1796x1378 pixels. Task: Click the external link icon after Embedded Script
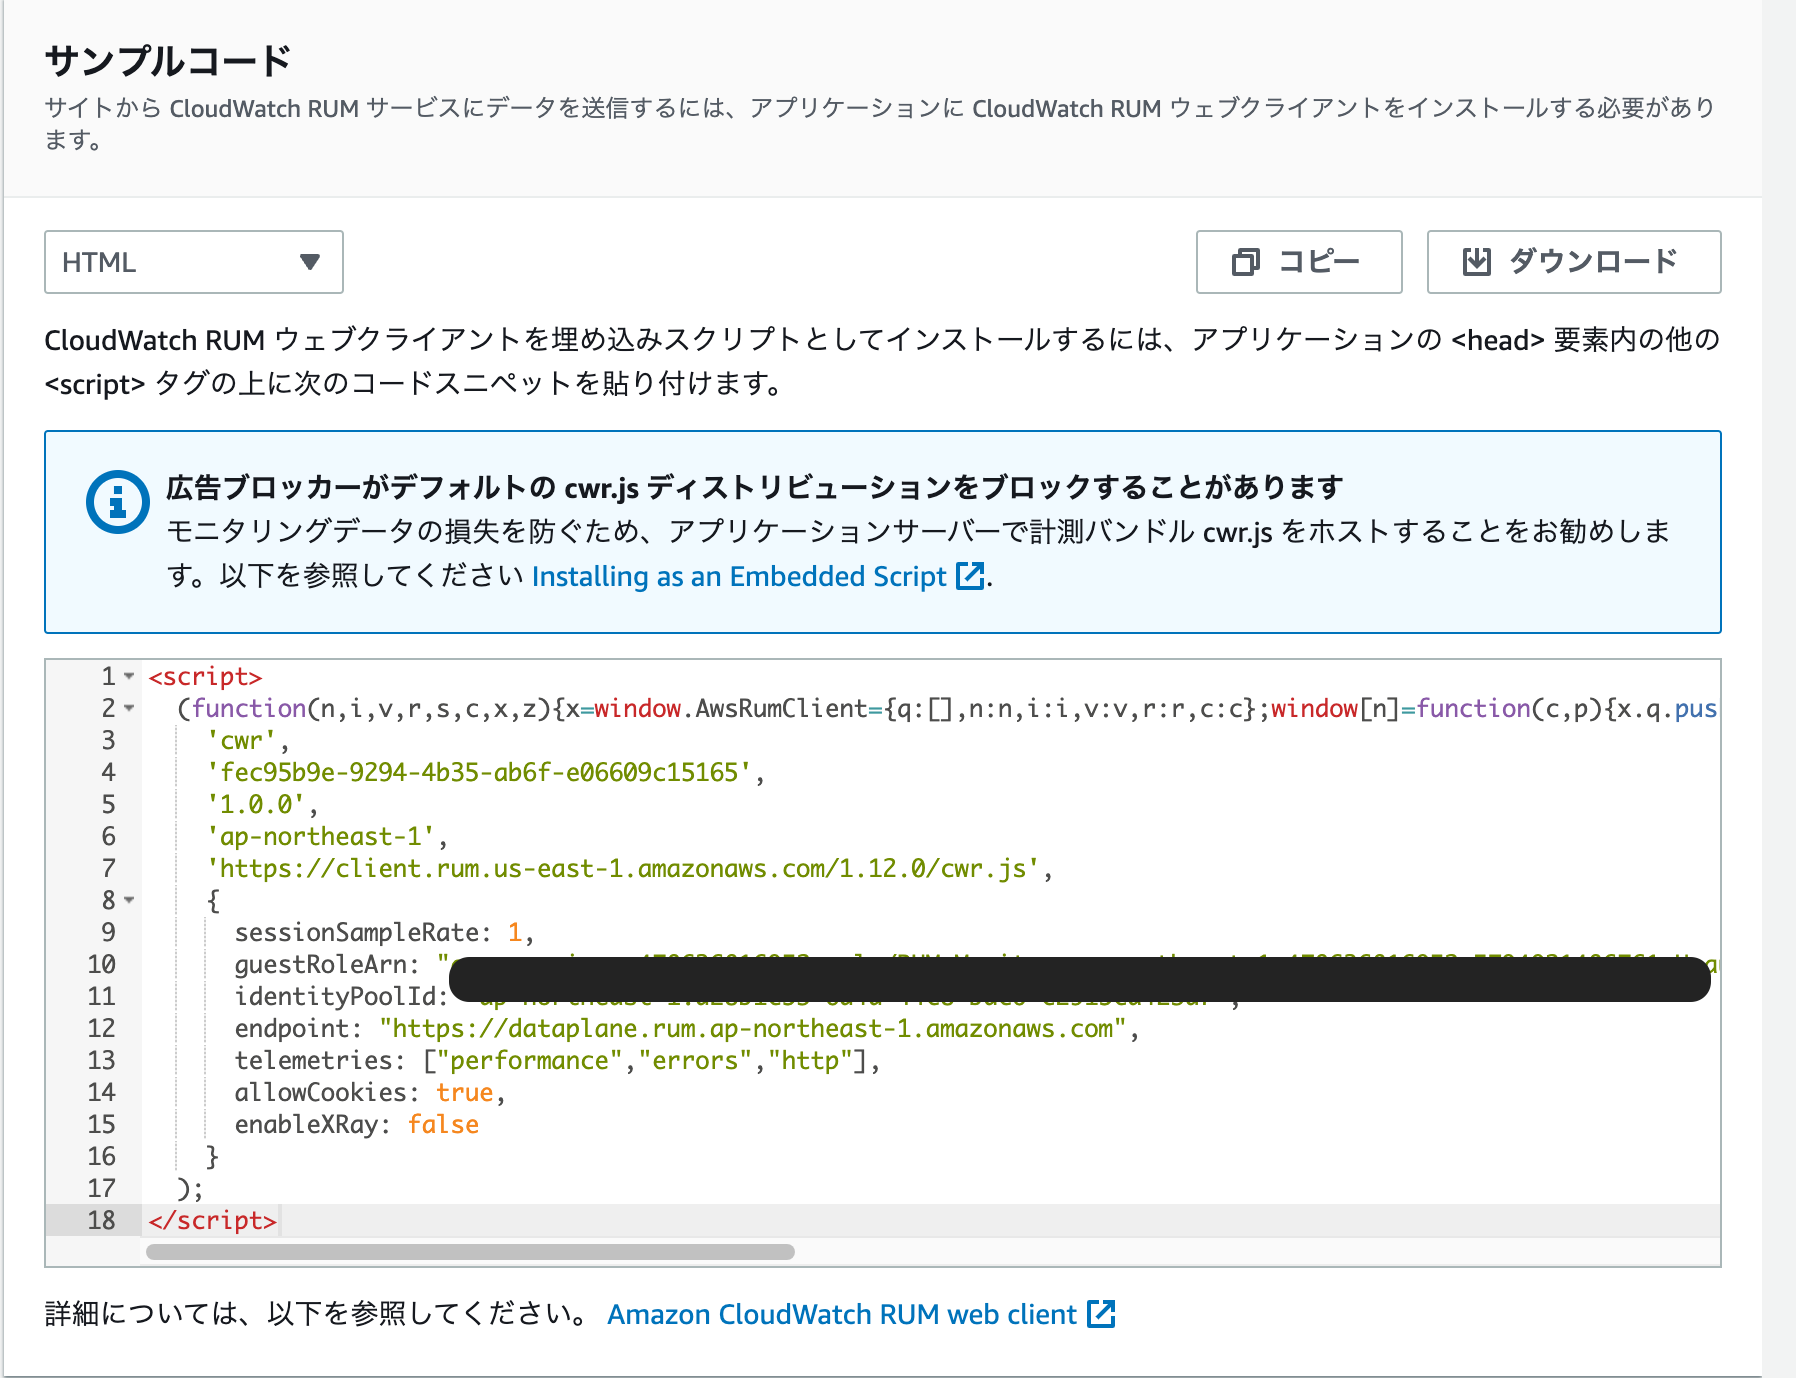[970, 576]
